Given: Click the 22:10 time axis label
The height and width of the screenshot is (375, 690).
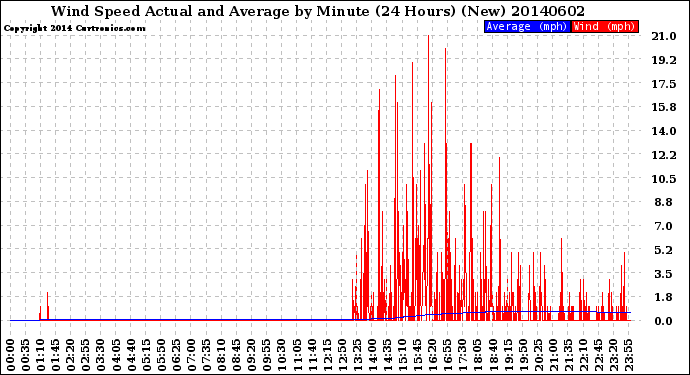Looking at the screenshot, I should pos(584,355).
